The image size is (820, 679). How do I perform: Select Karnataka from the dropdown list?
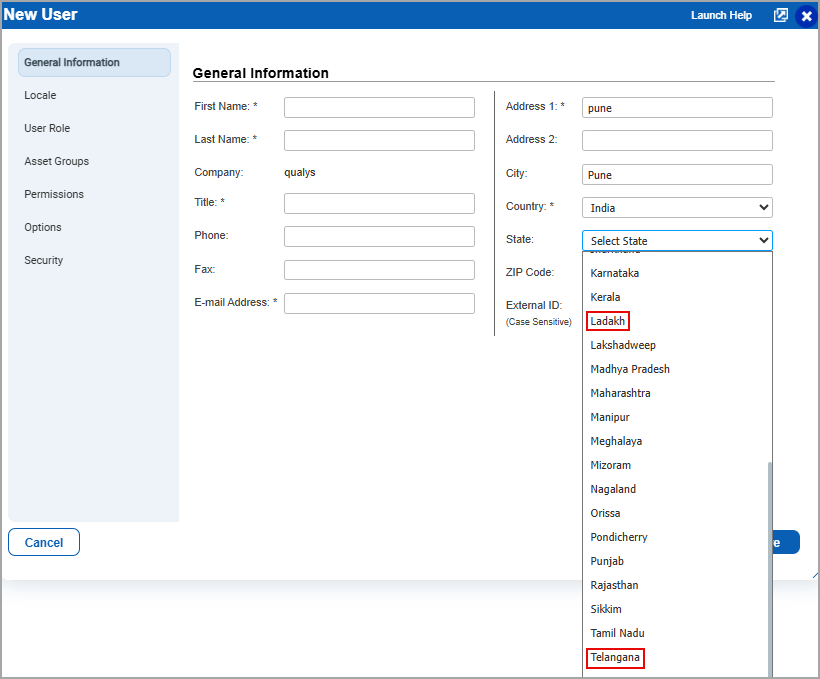tap(614, 273)
